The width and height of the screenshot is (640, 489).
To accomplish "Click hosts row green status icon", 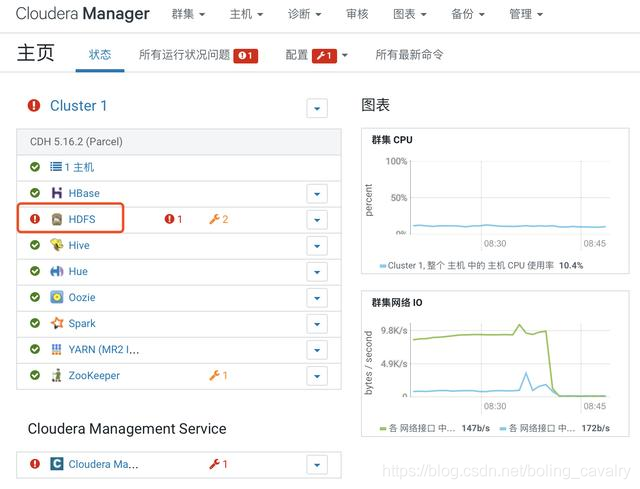I will coord(35,167).
